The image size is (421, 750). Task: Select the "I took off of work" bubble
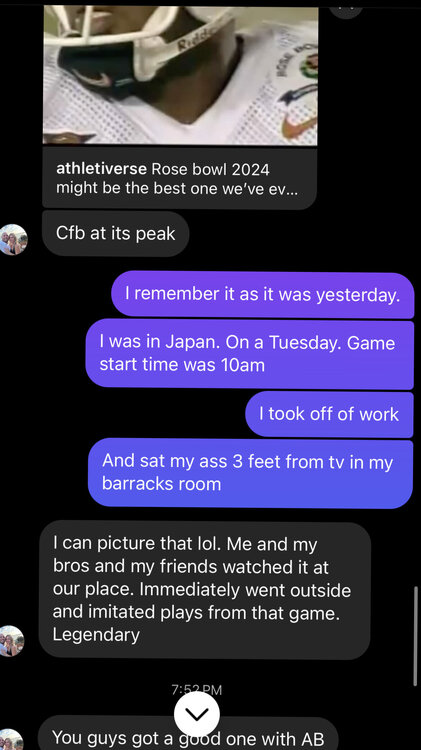(329, 414)
